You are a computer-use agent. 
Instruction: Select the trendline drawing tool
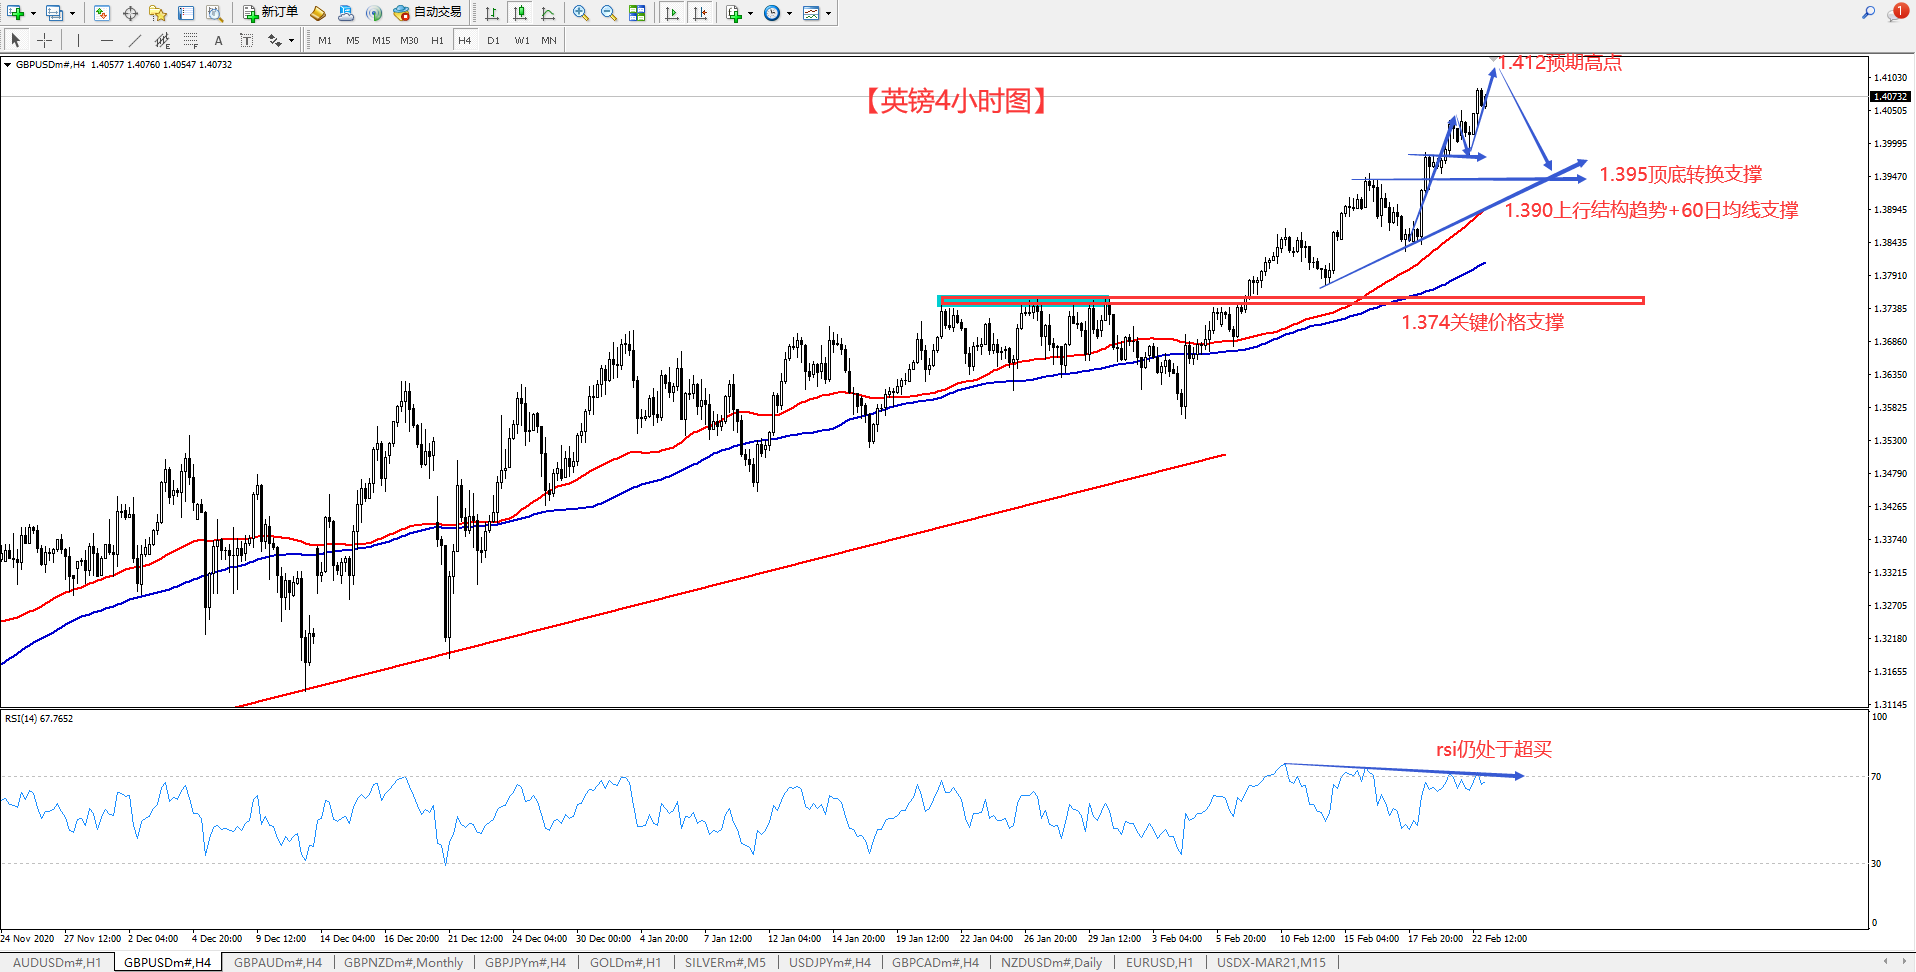(x=134, y=40)
